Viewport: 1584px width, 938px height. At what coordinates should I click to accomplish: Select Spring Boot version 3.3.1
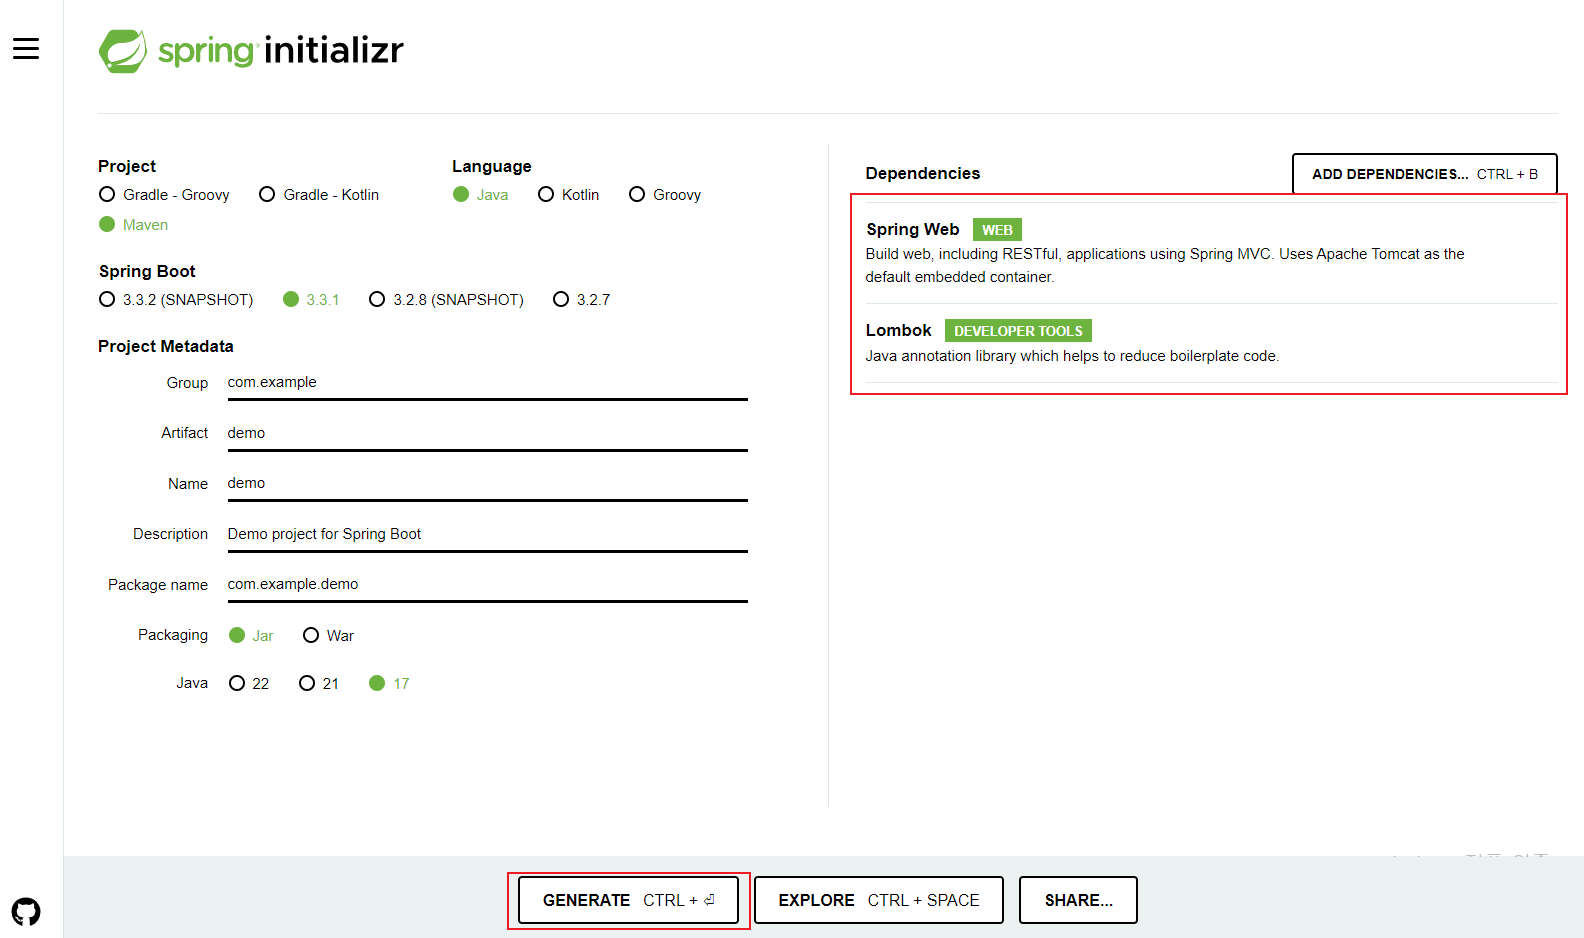point(311,300)
